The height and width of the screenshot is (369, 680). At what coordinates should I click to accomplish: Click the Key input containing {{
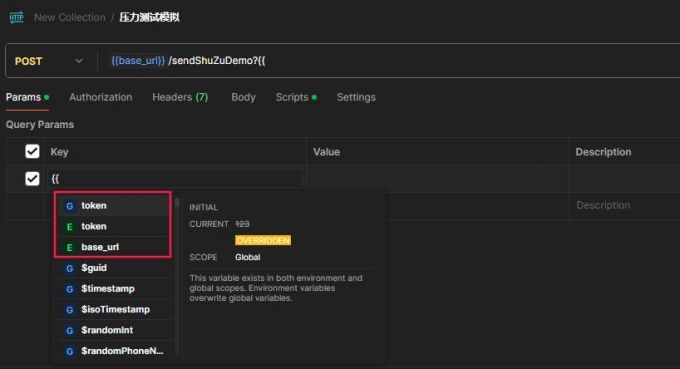[174, 178]
